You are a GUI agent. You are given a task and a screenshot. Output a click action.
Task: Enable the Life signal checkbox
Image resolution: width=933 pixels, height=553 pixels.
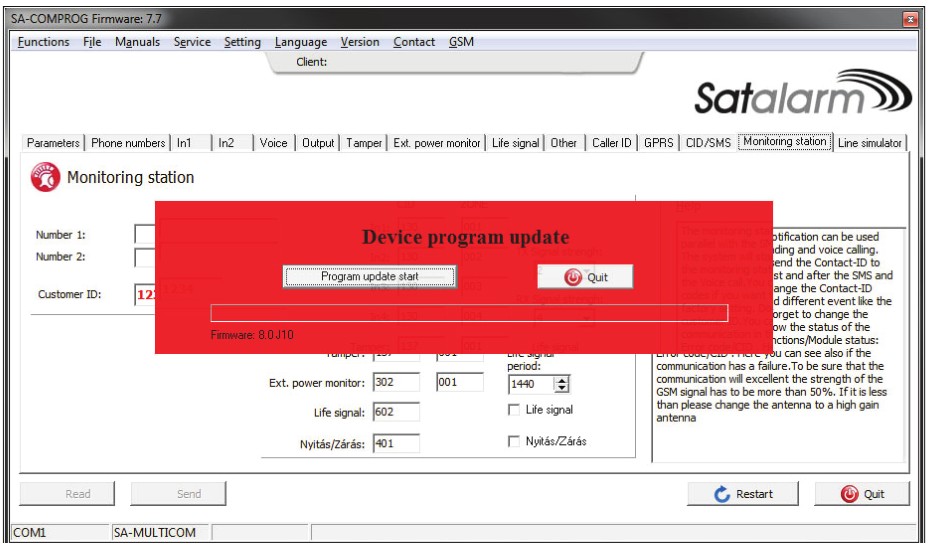[514, 410]
